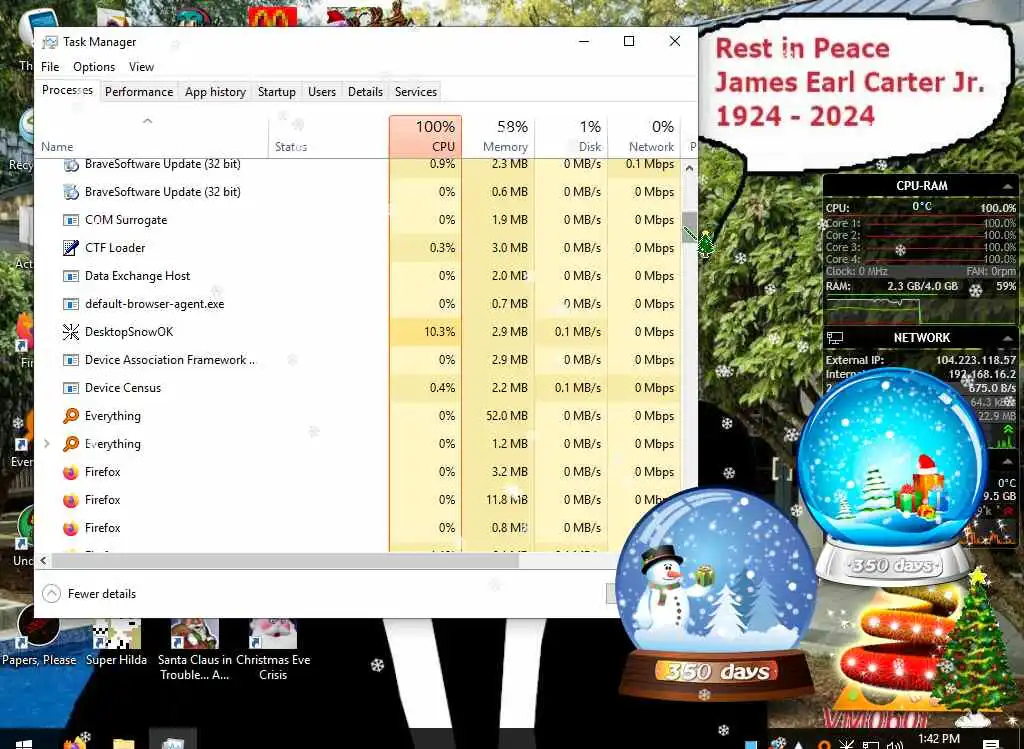
Task: Select the Device Census process icon
Action: tap(71, 388)
